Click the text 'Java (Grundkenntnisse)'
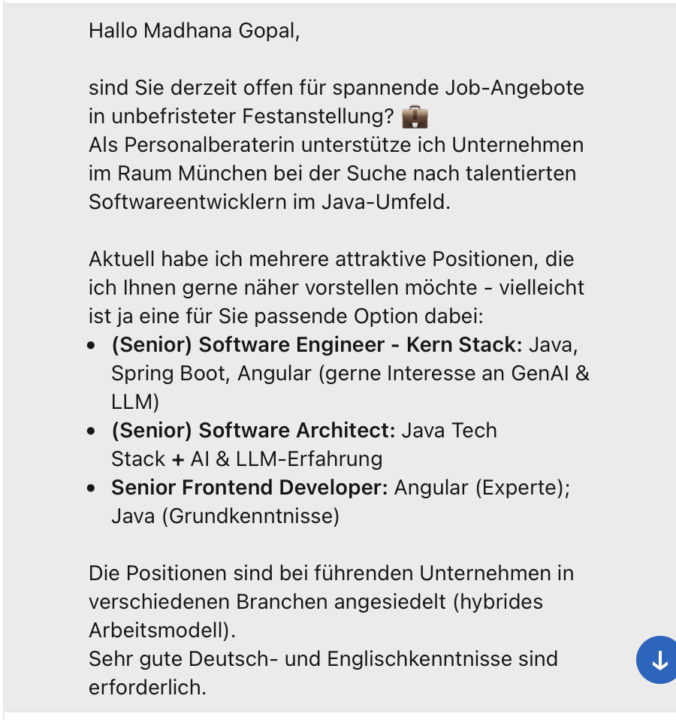Image resolution: width=676 pixels, height=720 pixels. pyautogui.click(x=225, y=516)
